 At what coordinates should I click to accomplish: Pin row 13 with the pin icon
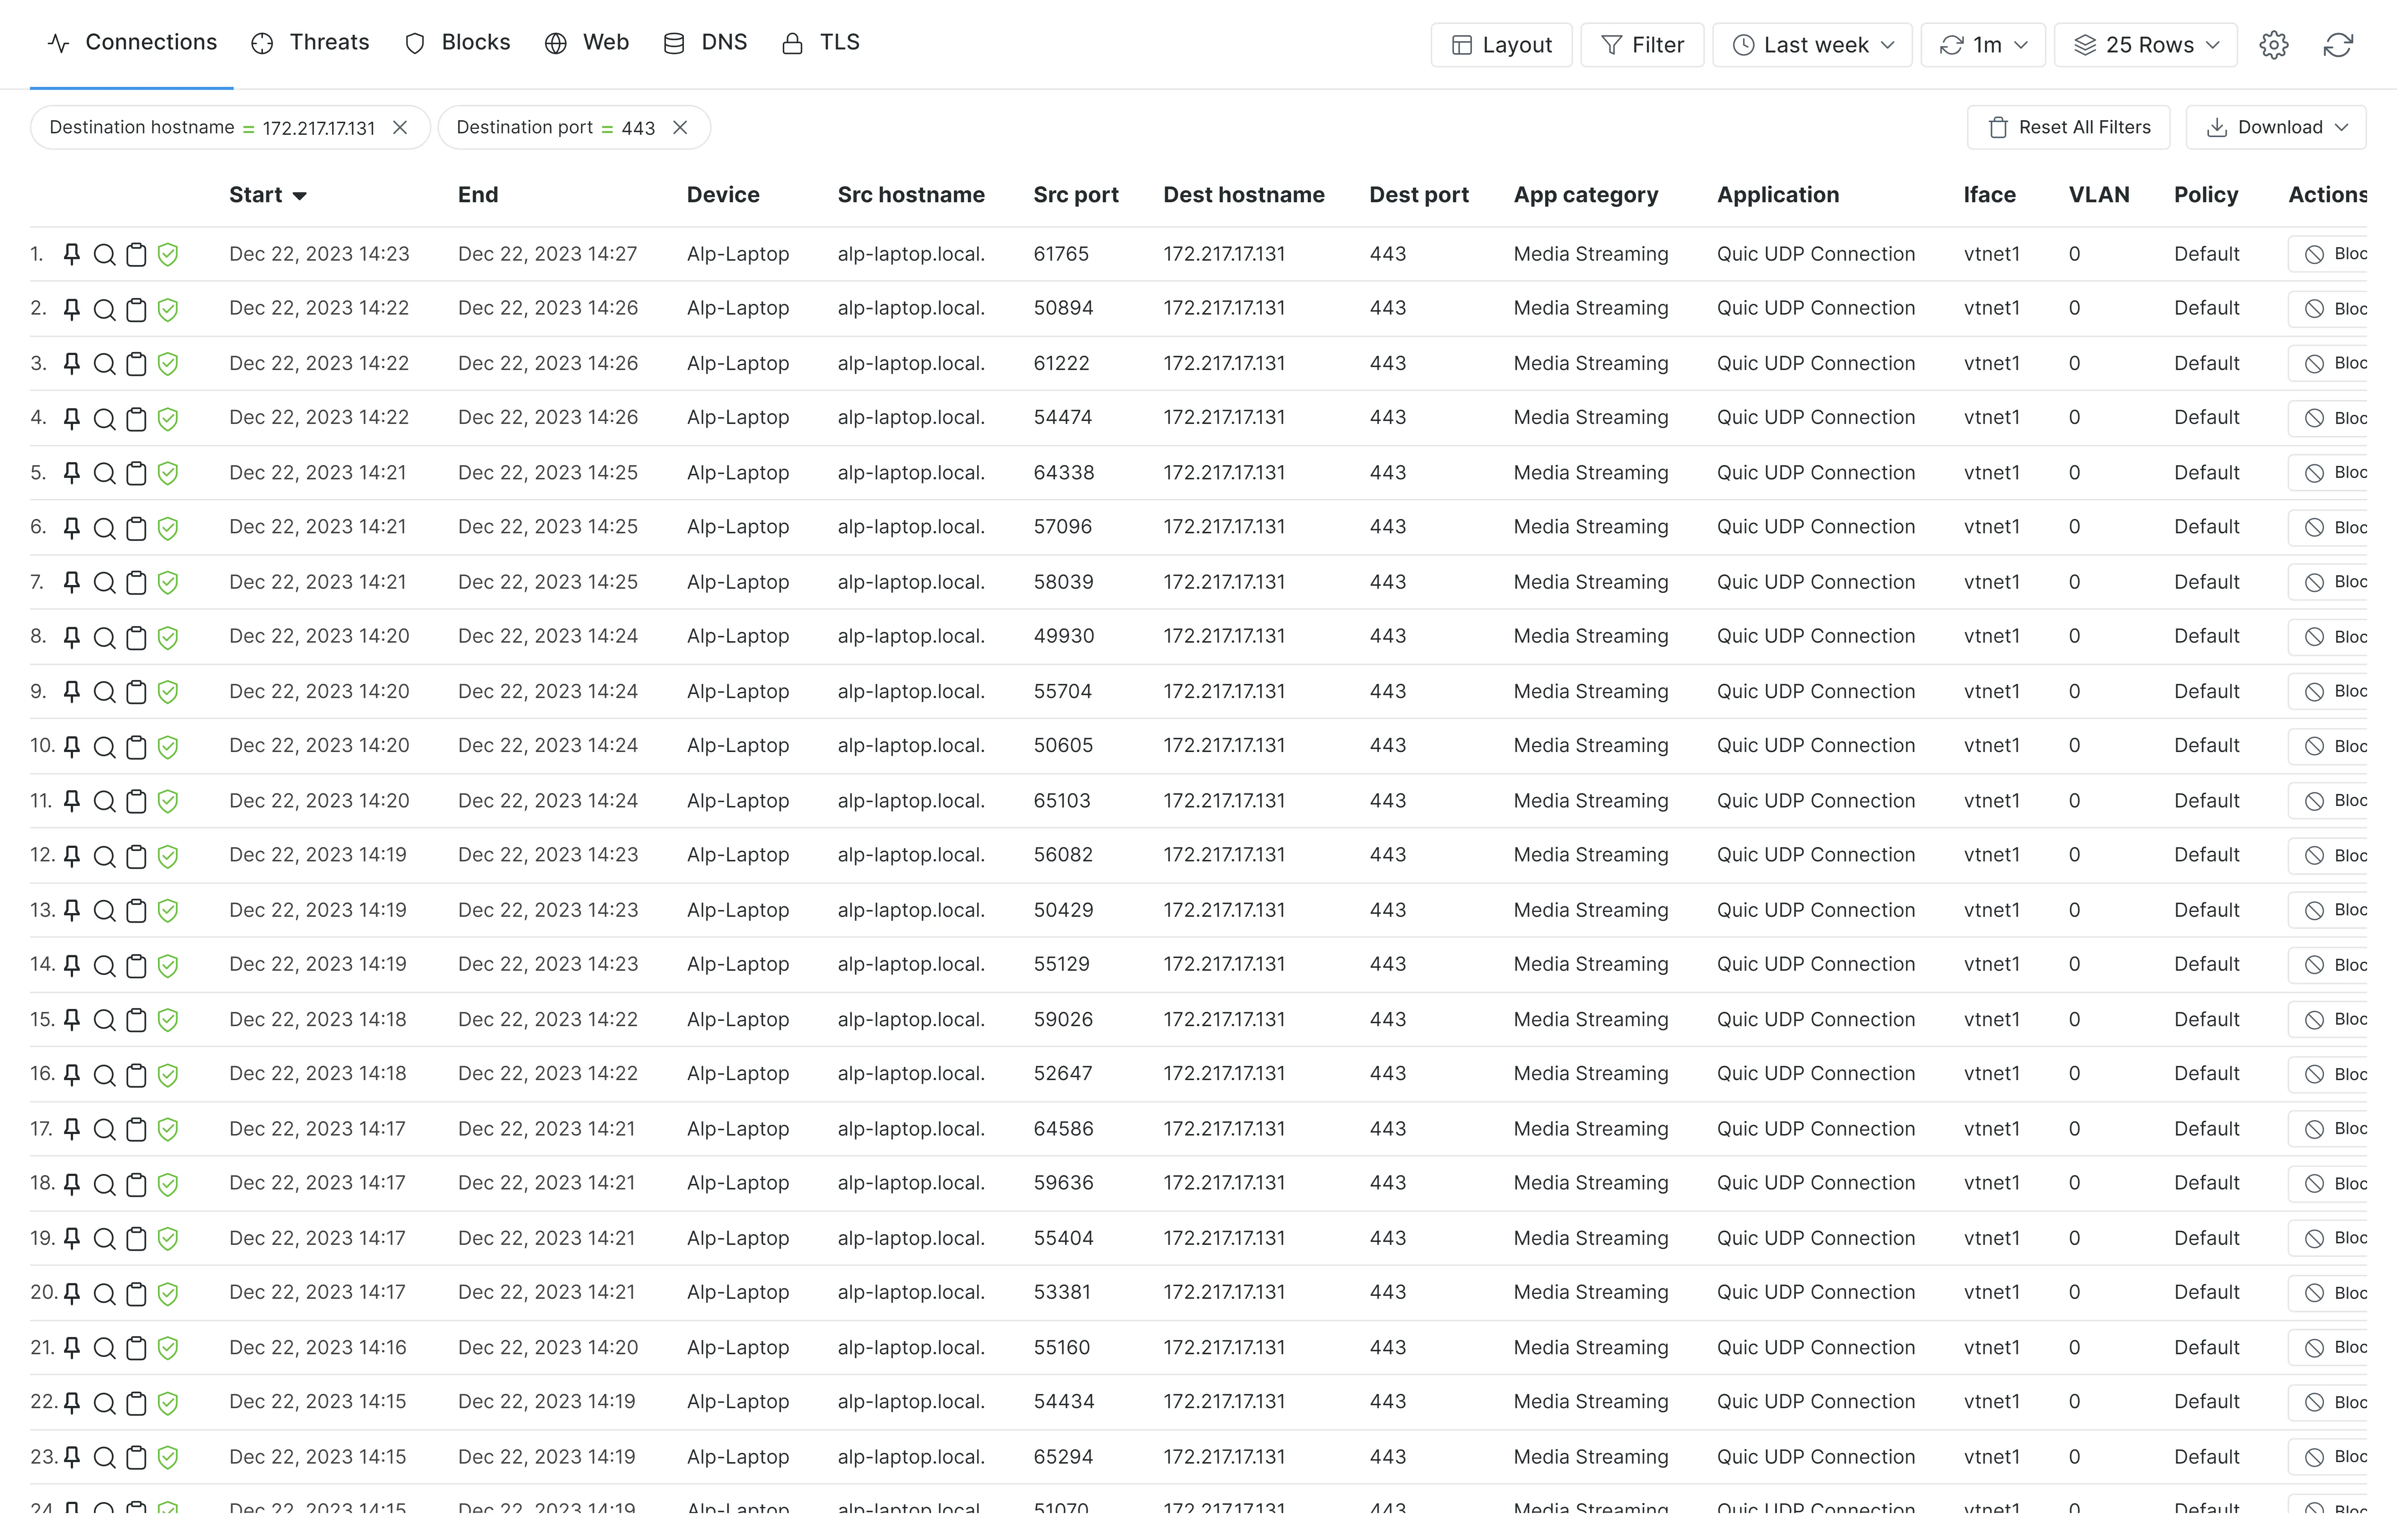72,911
